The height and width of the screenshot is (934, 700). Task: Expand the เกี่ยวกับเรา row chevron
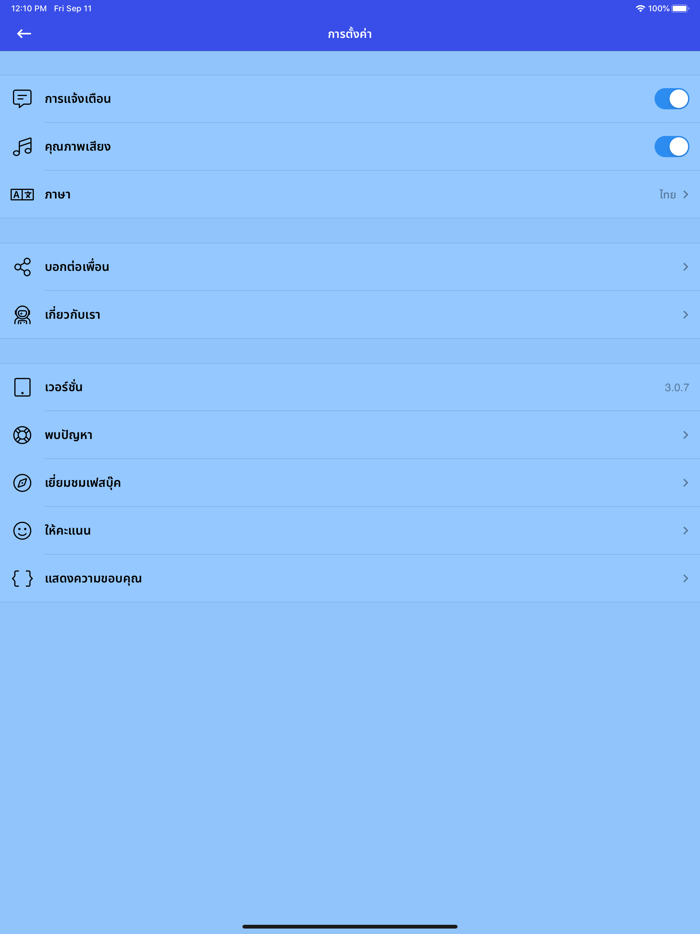pyautogui.click(x=686, y=315)
